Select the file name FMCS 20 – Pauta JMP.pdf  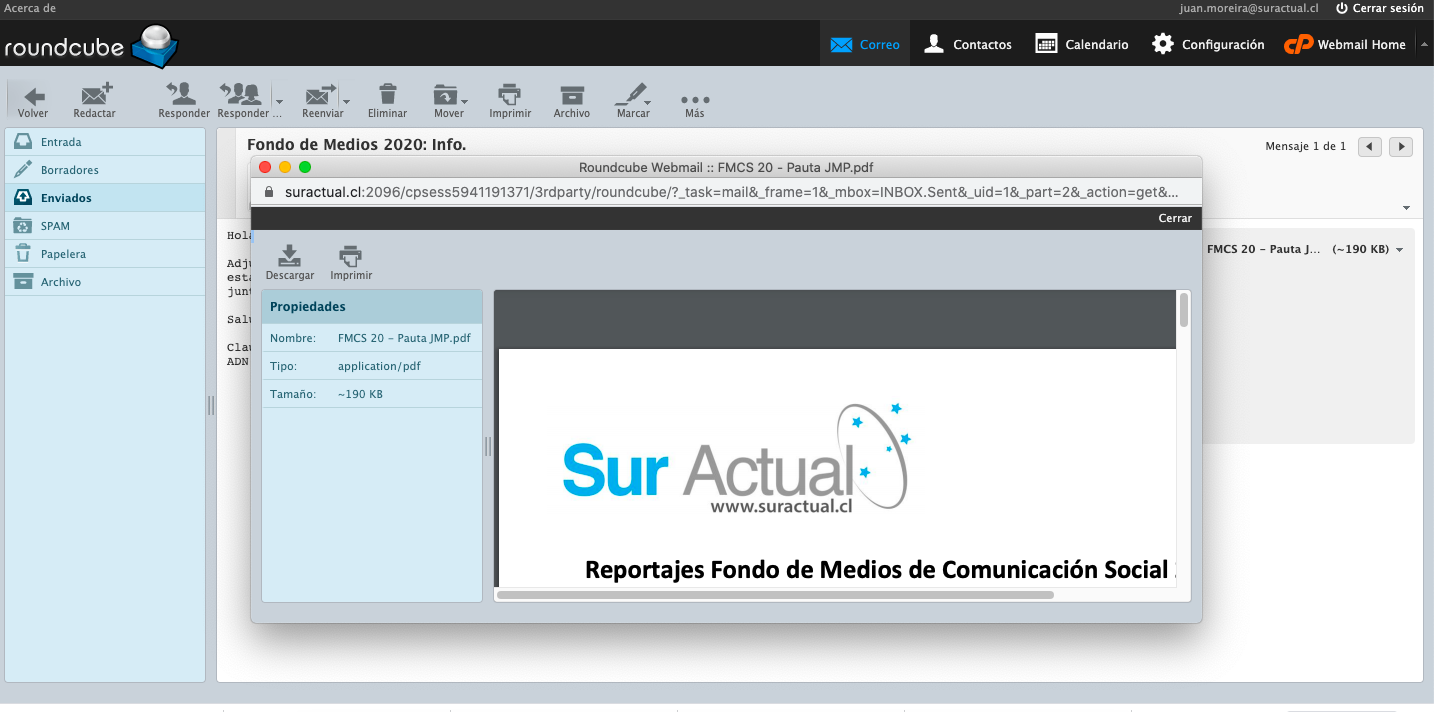pyautogui.click(x=404, y=338)
